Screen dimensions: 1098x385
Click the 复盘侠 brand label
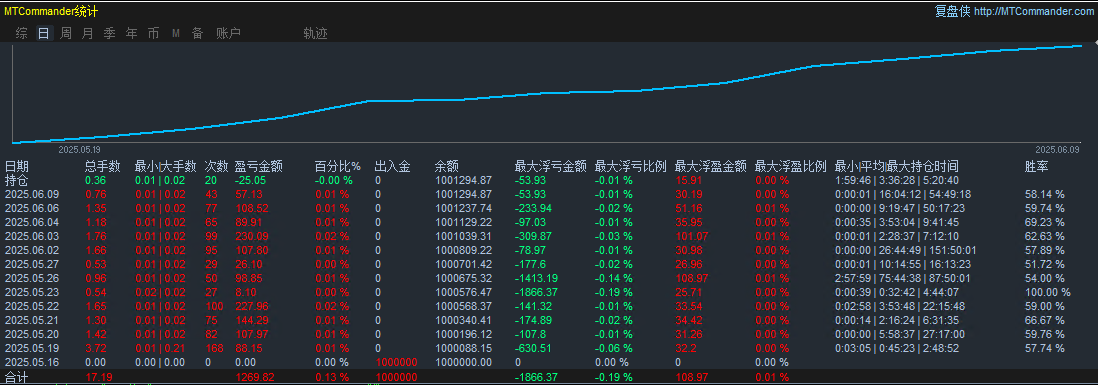(x=952, y=11)
